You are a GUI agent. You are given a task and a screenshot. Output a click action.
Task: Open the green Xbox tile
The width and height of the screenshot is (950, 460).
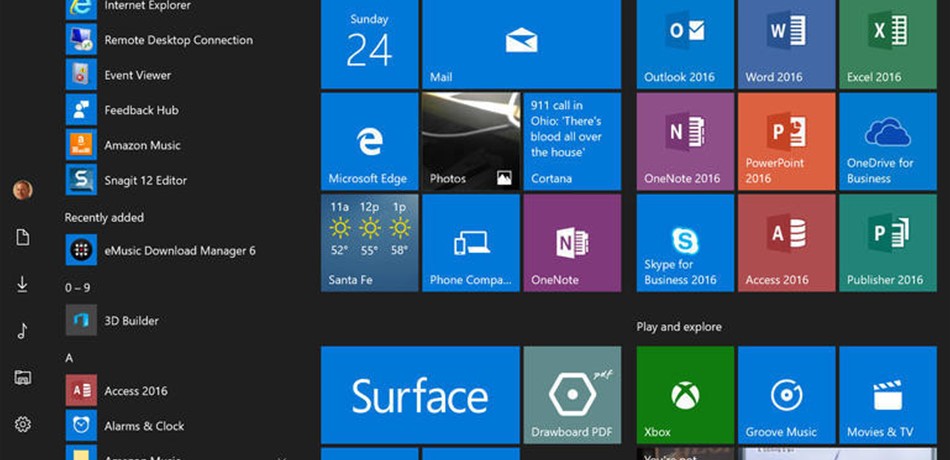point(685,395)
